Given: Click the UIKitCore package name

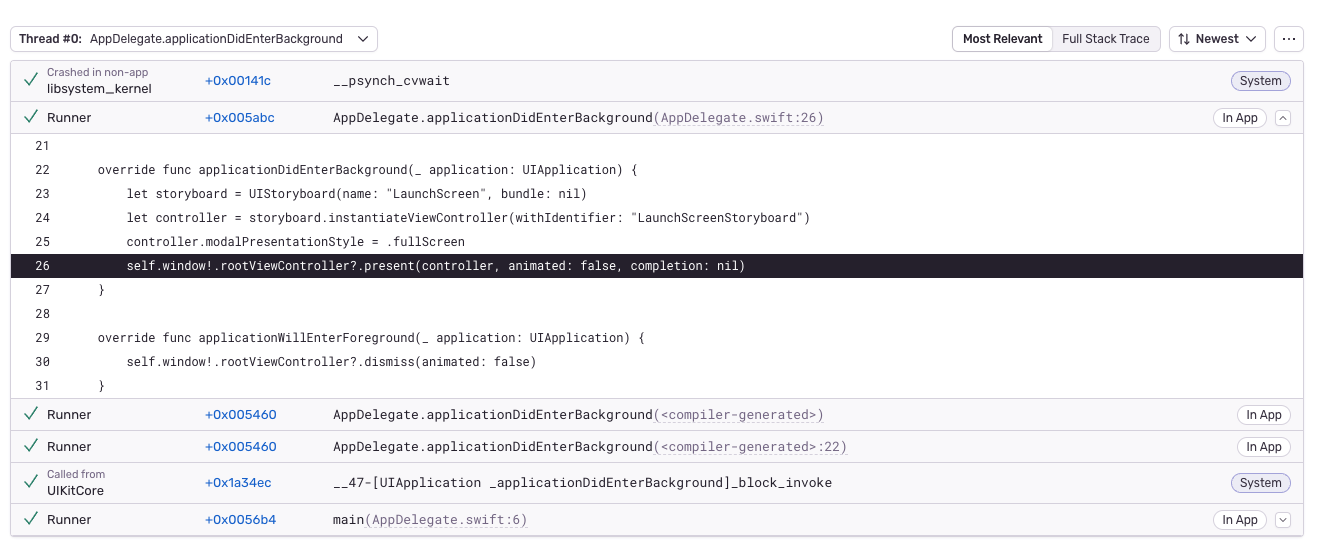Looking at the screenshot, I should pyautogui.click(x=75, y=491).
